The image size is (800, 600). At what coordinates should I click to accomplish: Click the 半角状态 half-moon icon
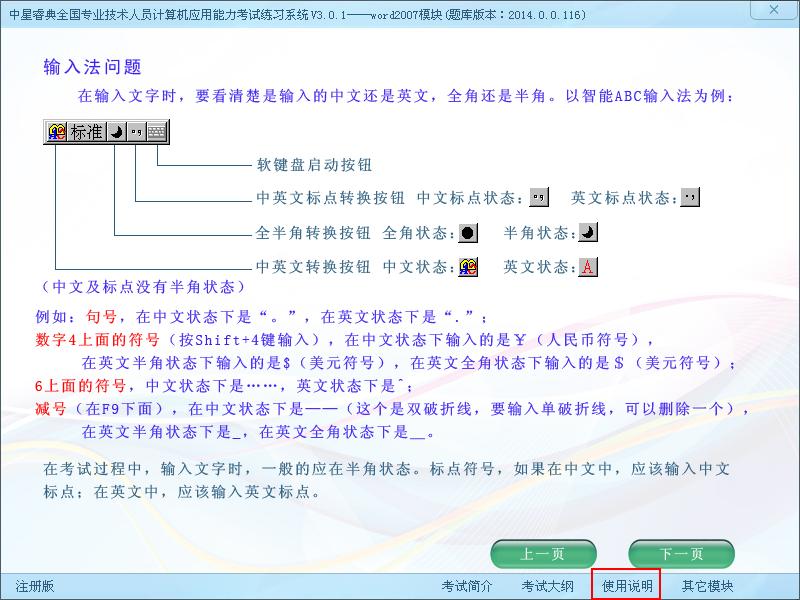pos(588,233)
